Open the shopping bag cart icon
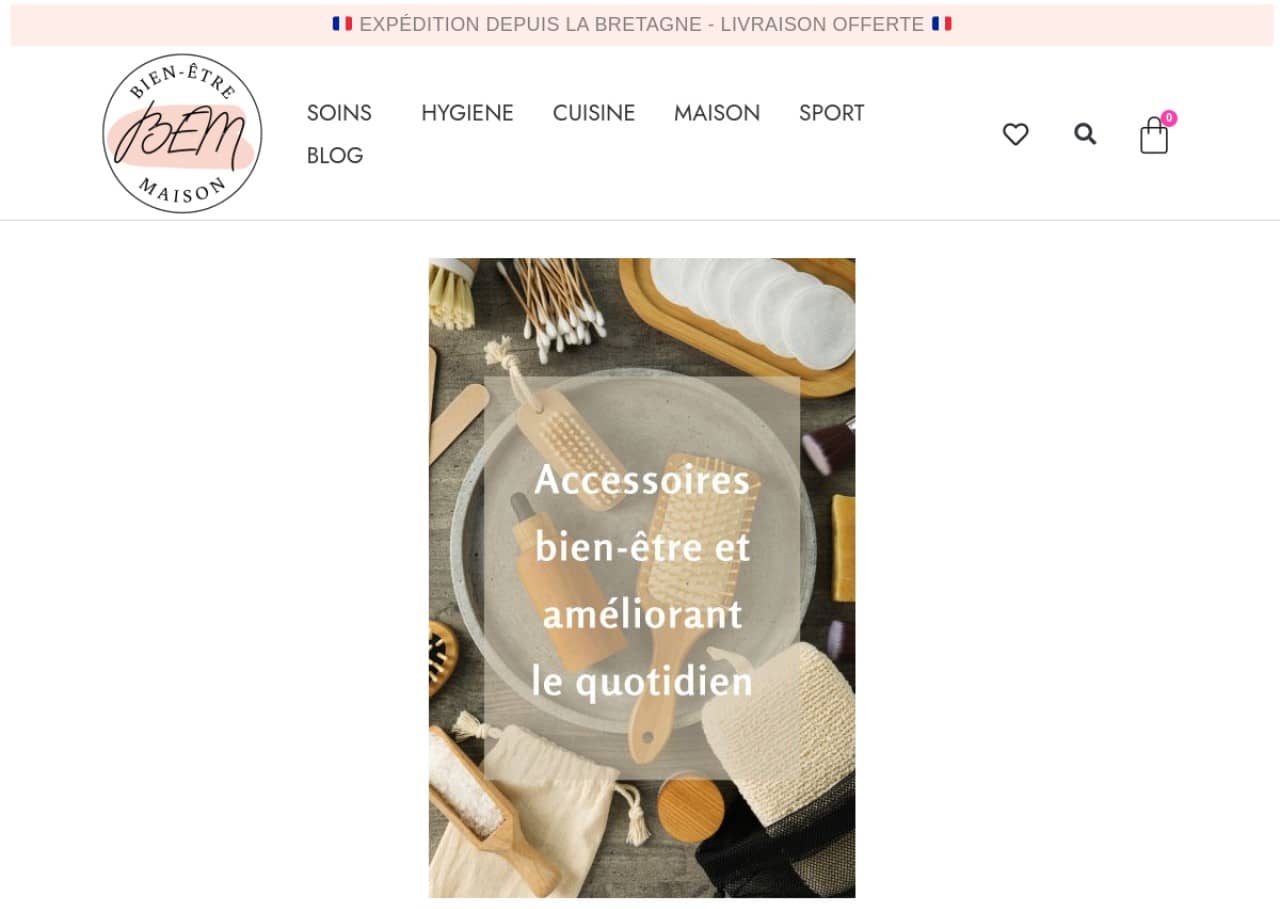Image resolution: width=1280 pixels, height=909 pixels. [x=1154, y=135]
